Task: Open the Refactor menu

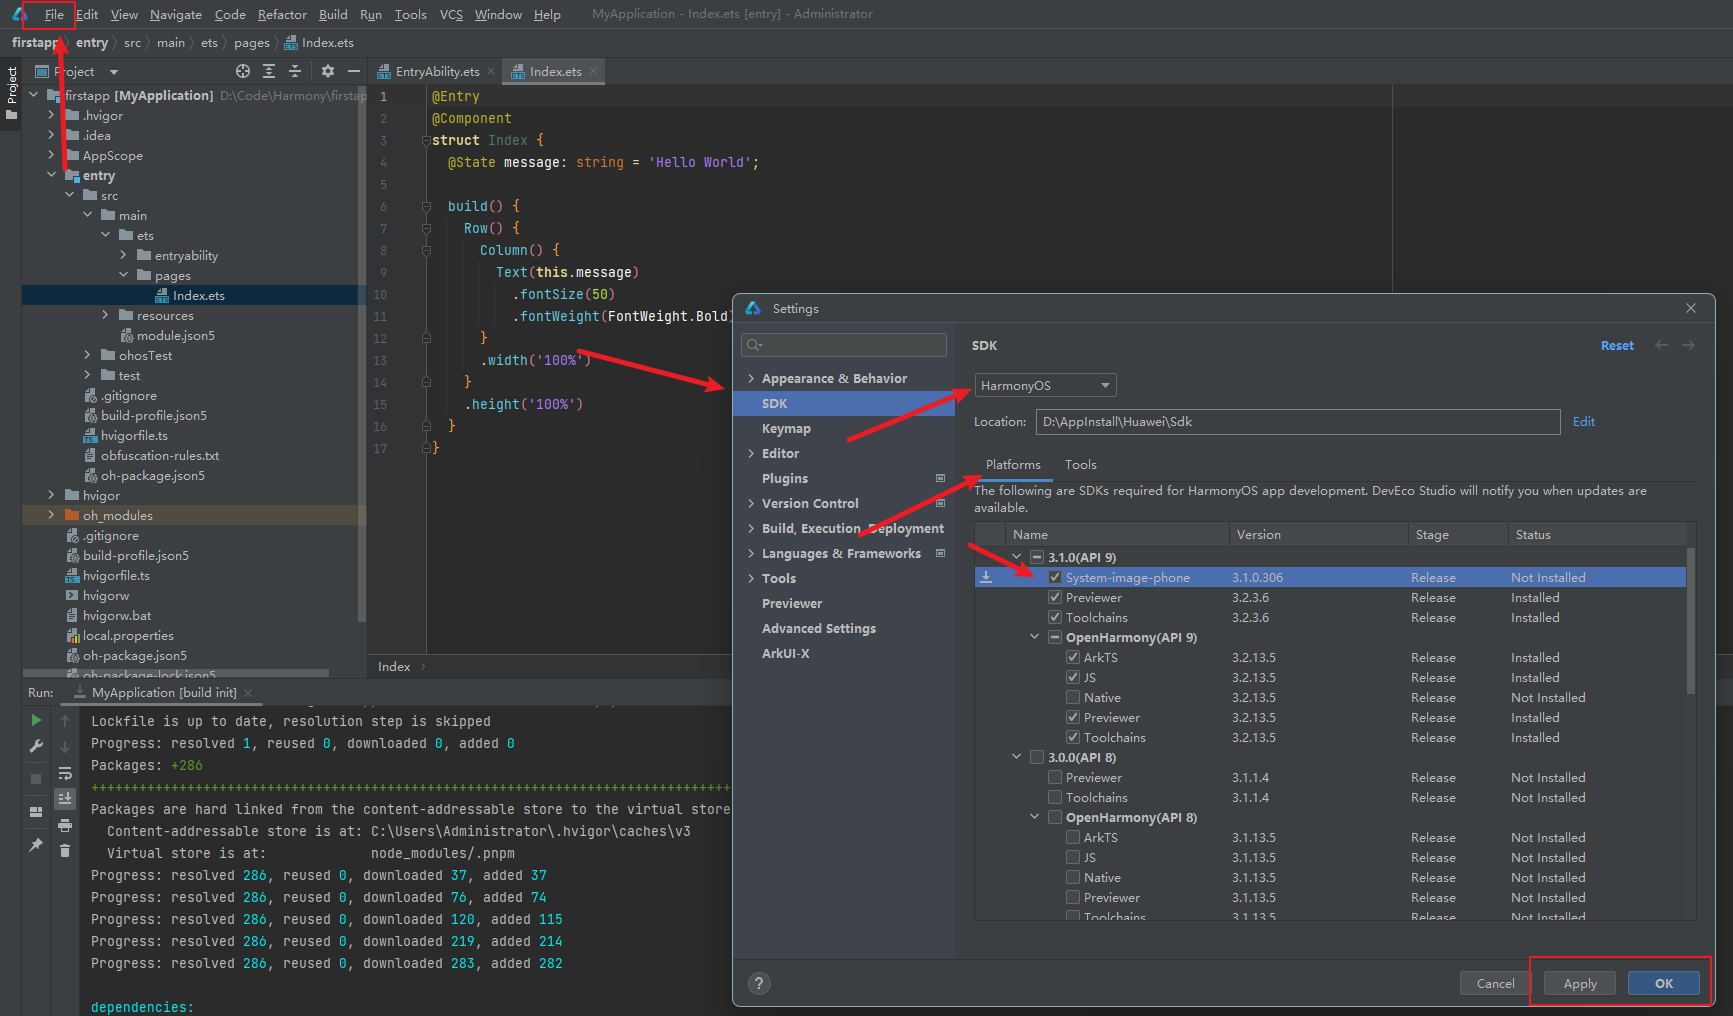Action: point(282,14)
